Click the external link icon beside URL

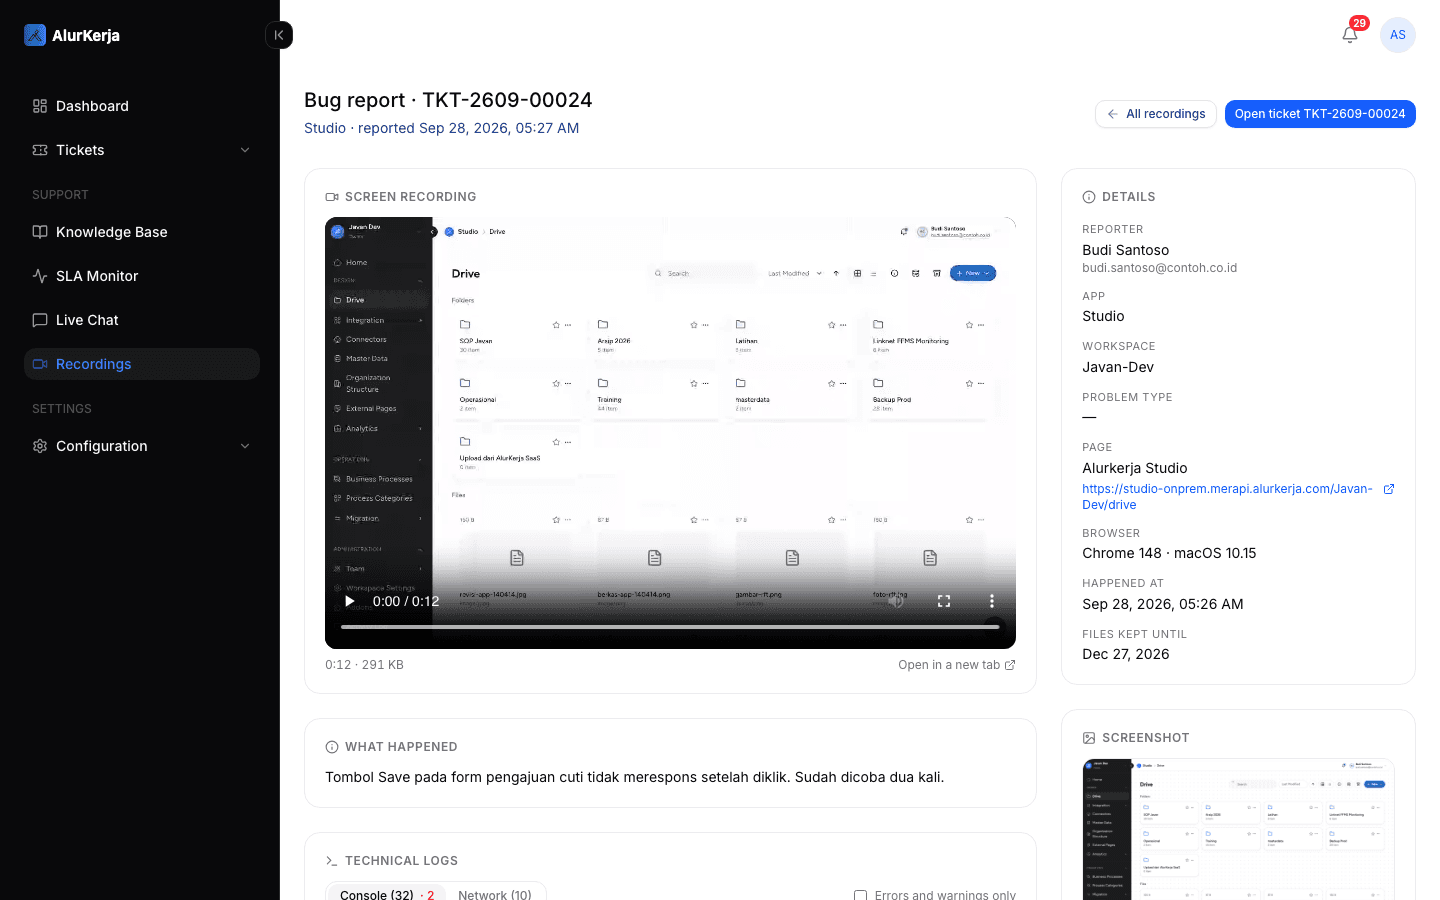[x=1388, y=489]
